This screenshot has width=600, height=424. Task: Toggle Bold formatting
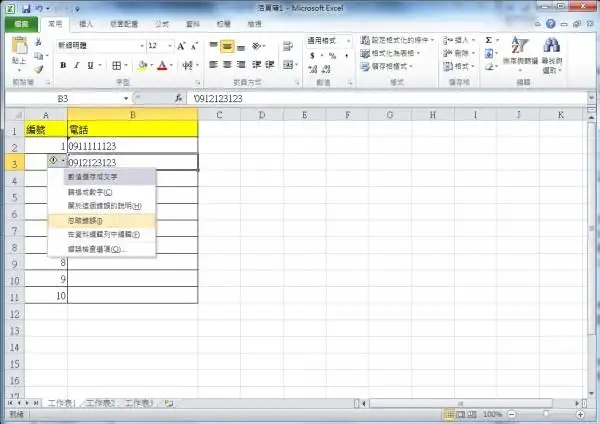click(63, 65)
